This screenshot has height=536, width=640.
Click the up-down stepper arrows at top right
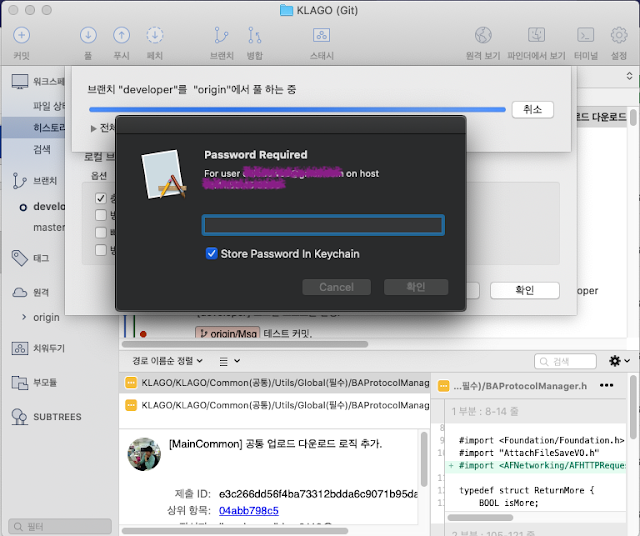[629, 76]
